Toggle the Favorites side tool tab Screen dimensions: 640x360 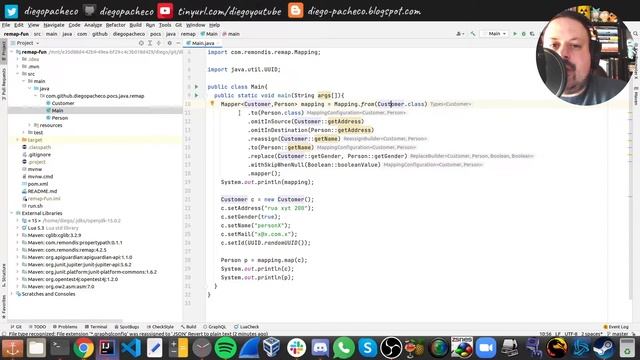[4, 307]
